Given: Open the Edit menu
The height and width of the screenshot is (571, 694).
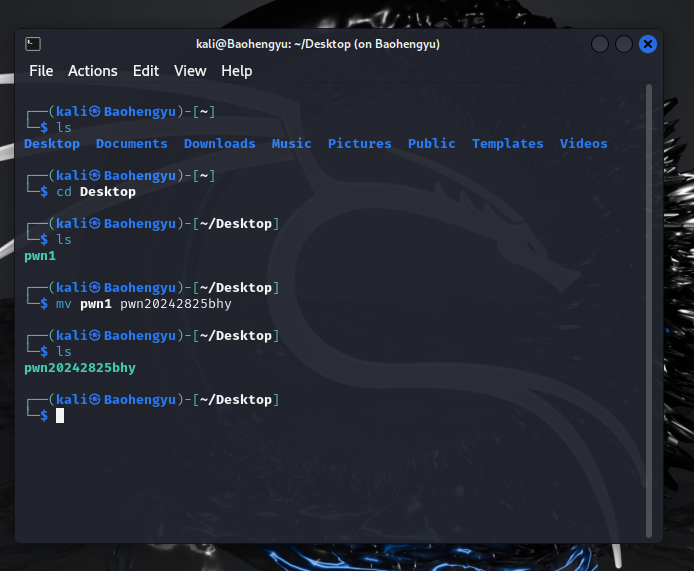Looking at the screenshot, I should point(146,71).
